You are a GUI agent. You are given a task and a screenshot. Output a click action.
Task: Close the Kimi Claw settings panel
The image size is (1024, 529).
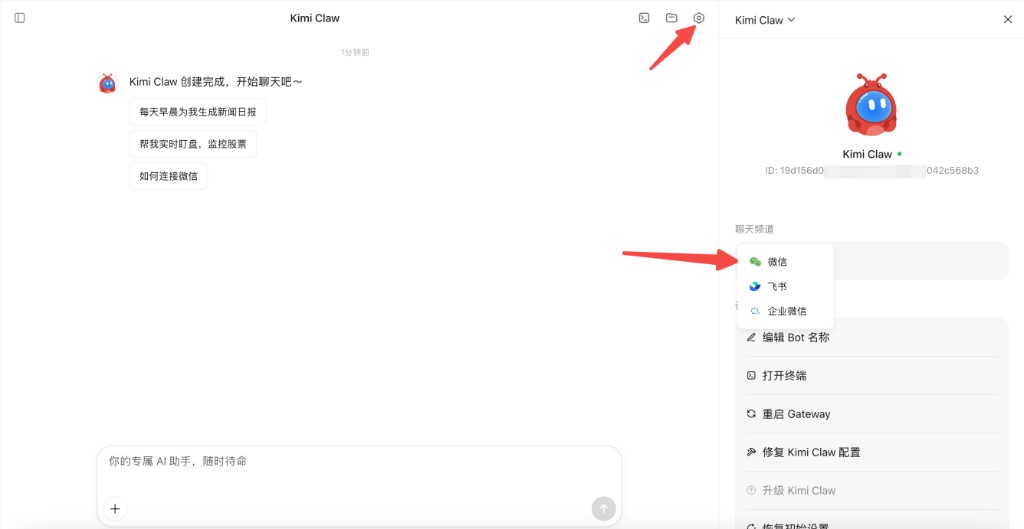coord(1008,20)
